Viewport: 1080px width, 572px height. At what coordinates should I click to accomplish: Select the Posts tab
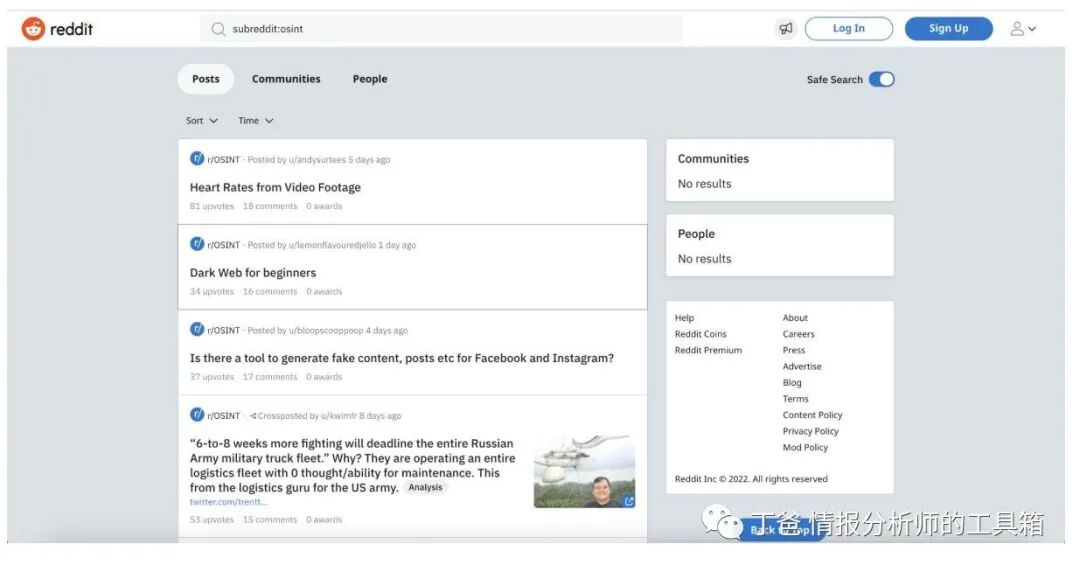tap(205, 79)
